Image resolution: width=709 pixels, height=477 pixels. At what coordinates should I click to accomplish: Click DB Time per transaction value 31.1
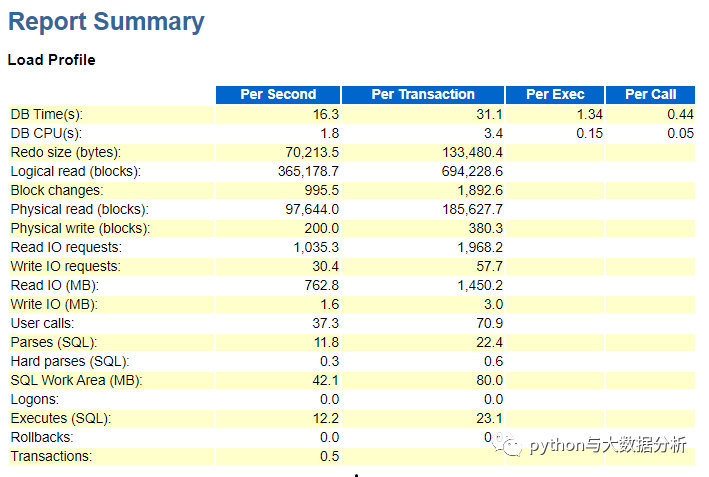point(489,114)
